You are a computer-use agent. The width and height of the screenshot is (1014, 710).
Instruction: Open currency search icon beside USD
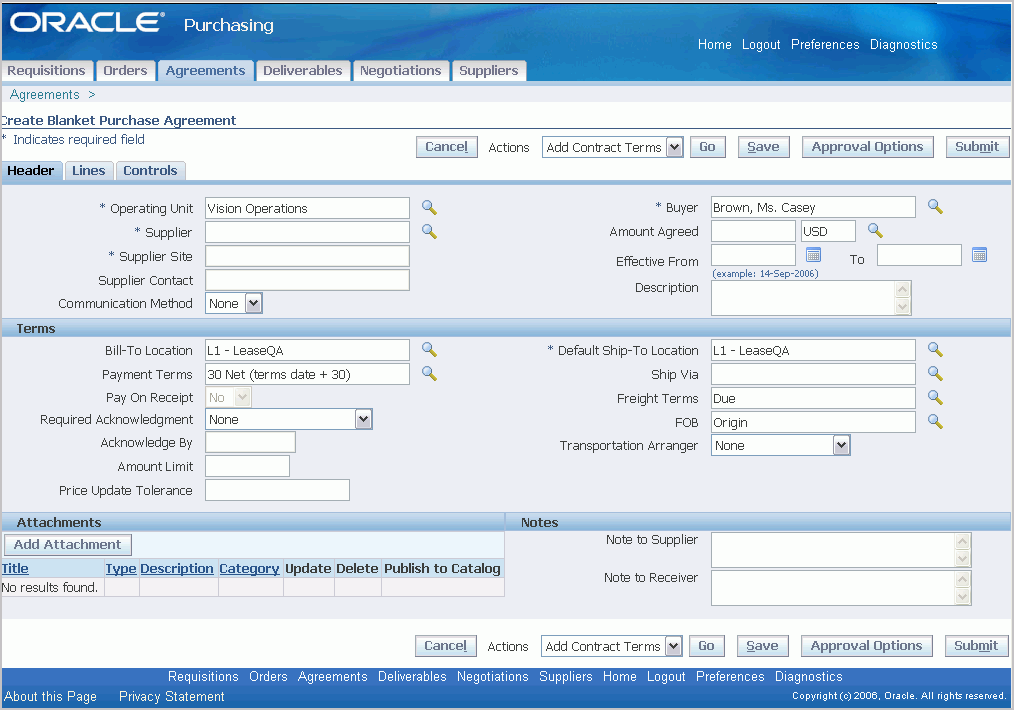coord(875,230)
